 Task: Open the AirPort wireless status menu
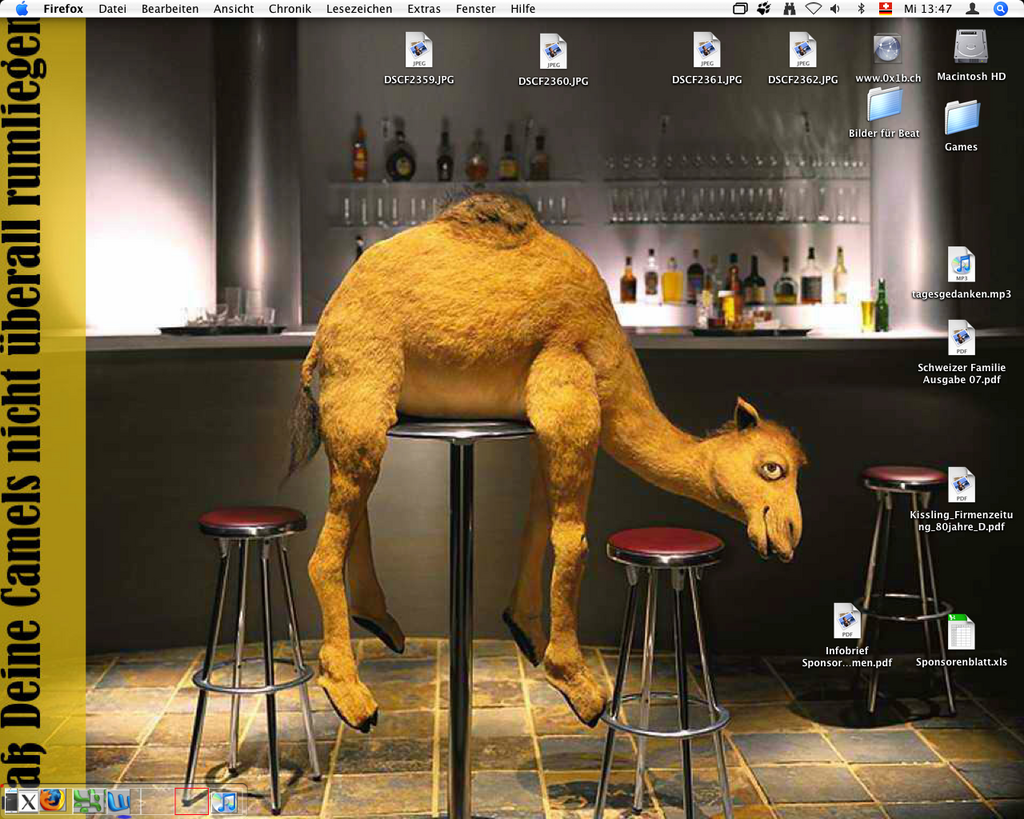813,8
